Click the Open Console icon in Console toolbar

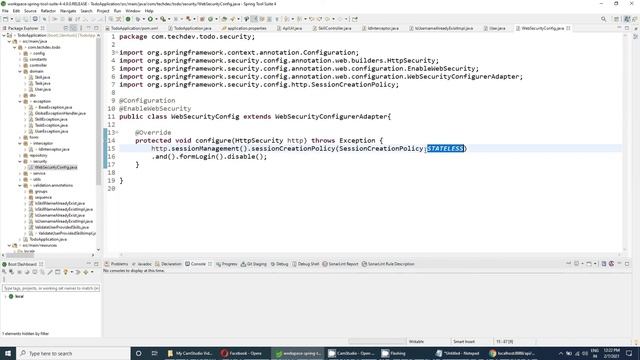590,264
